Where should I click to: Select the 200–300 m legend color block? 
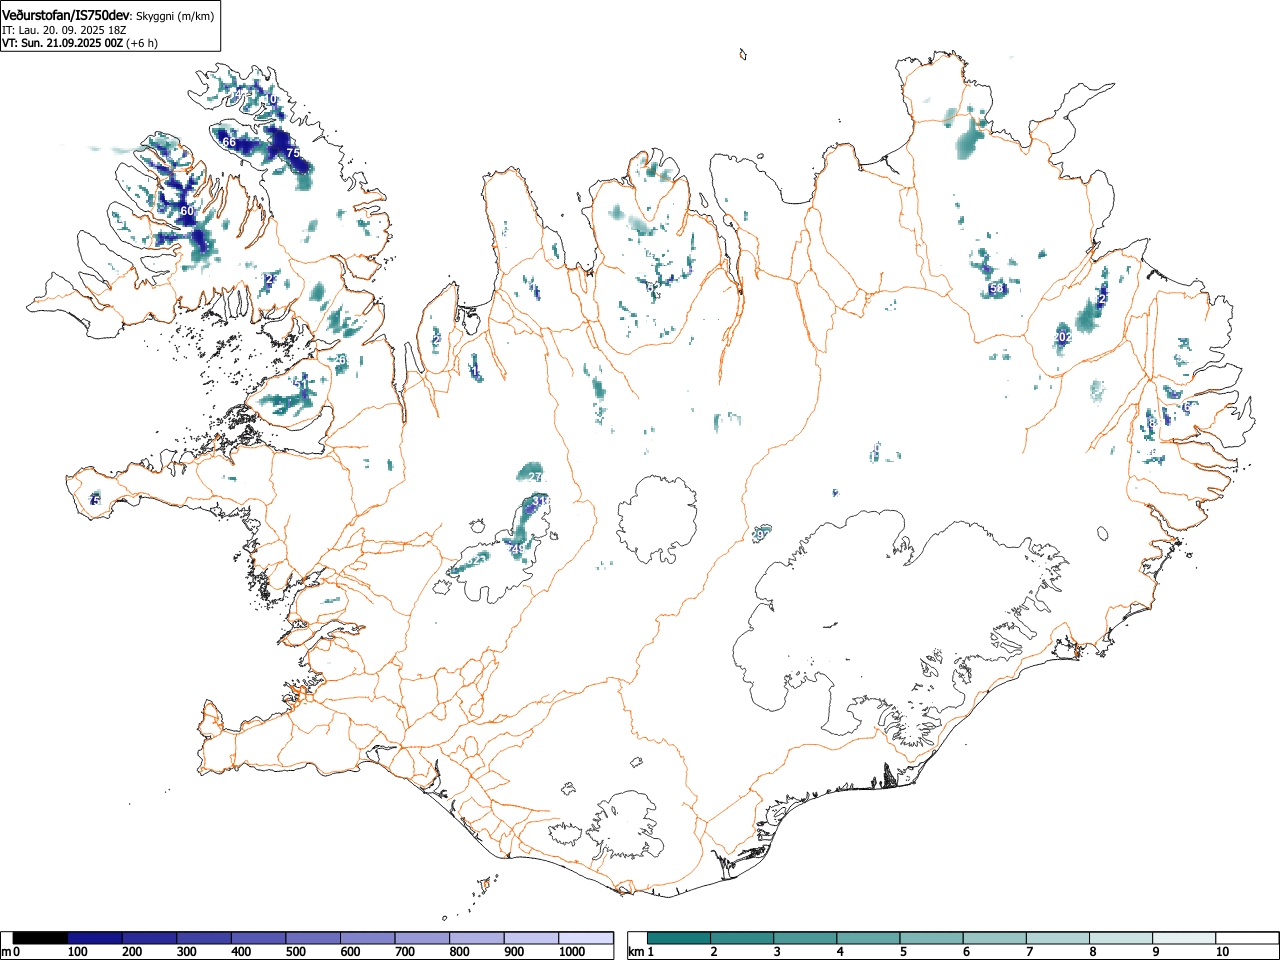pos(150,938)
